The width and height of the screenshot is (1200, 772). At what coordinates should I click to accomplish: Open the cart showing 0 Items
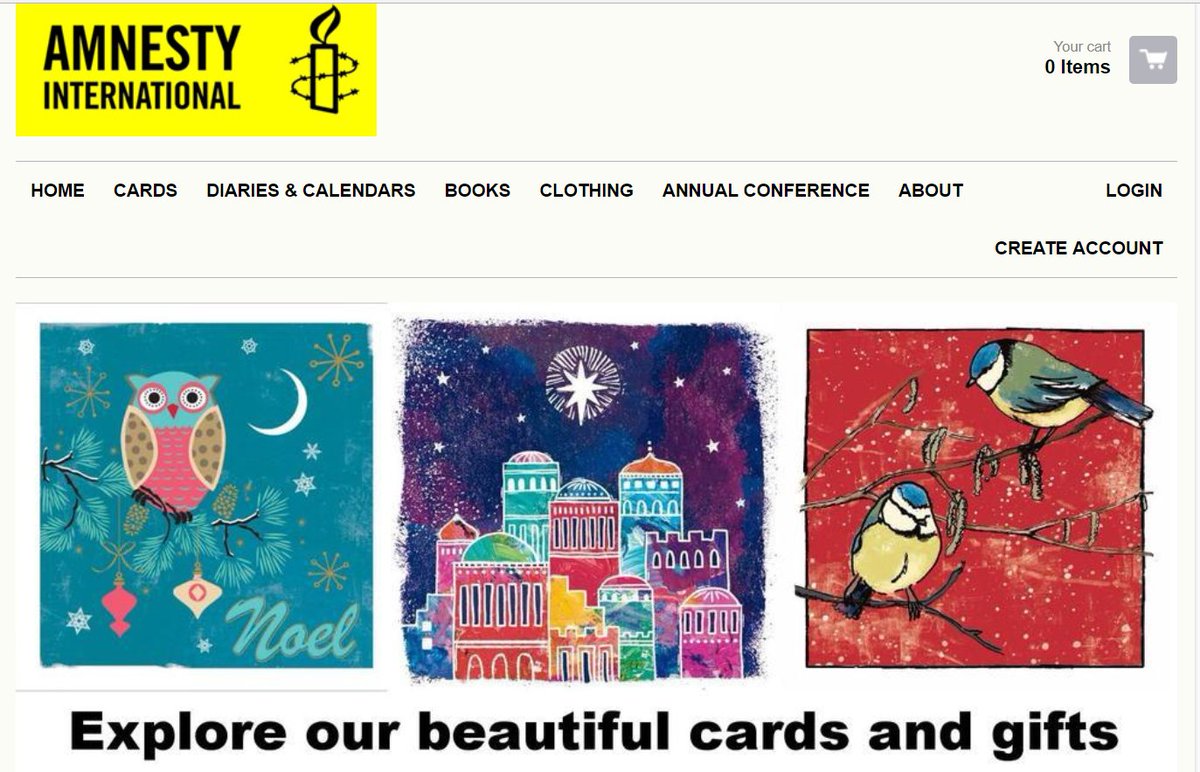click(1078, 67)
